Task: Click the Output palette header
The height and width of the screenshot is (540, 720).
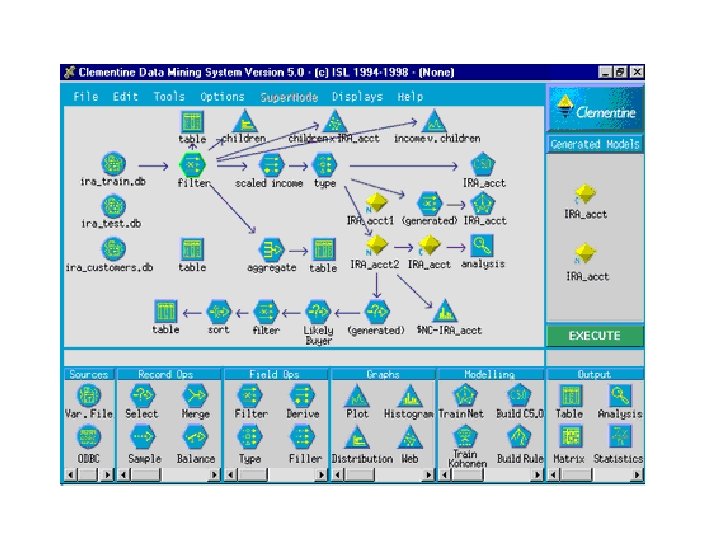Action: coord(595,374)
